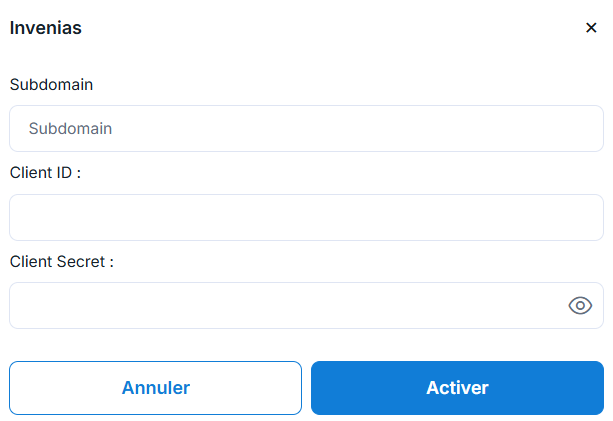Image resolution: width=613 pixels, height=421 pixels.
Task: Activate the Invenias integration
Action: tap(457, 388)
